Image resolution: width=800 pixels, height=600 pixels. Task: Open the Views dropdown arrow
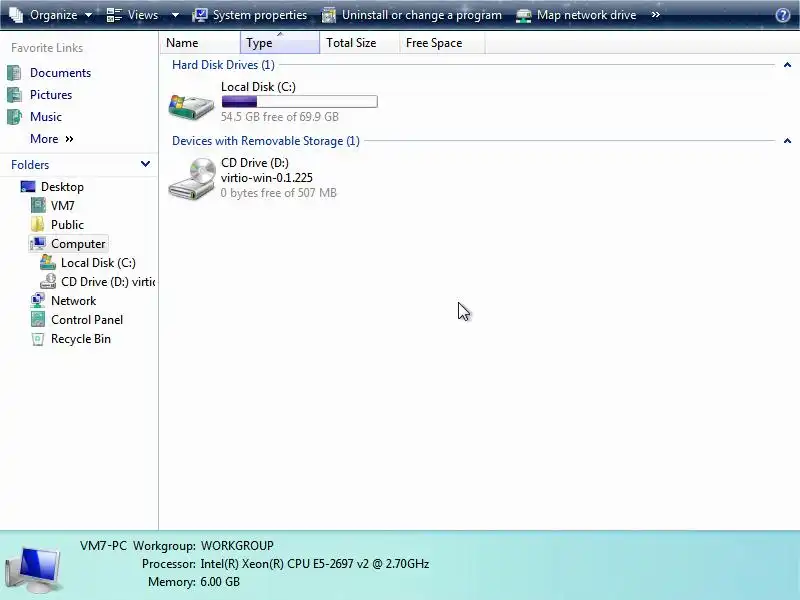pyautogui.click(x=175, y=15)
